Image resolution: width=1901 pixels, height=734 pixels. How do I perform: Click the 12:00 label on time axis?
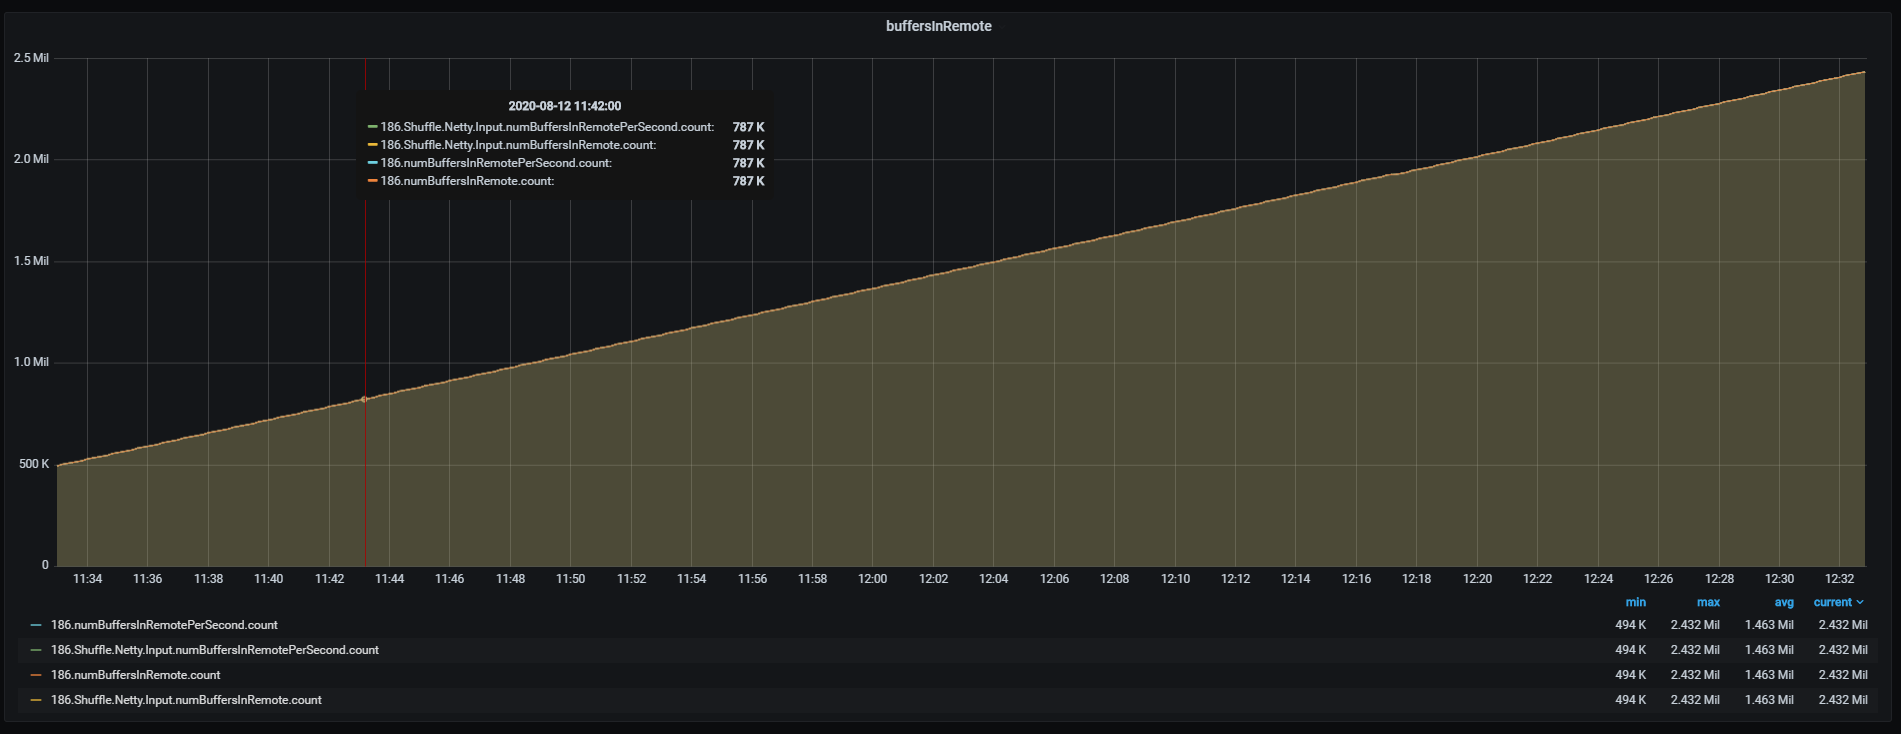pos(872,579)
